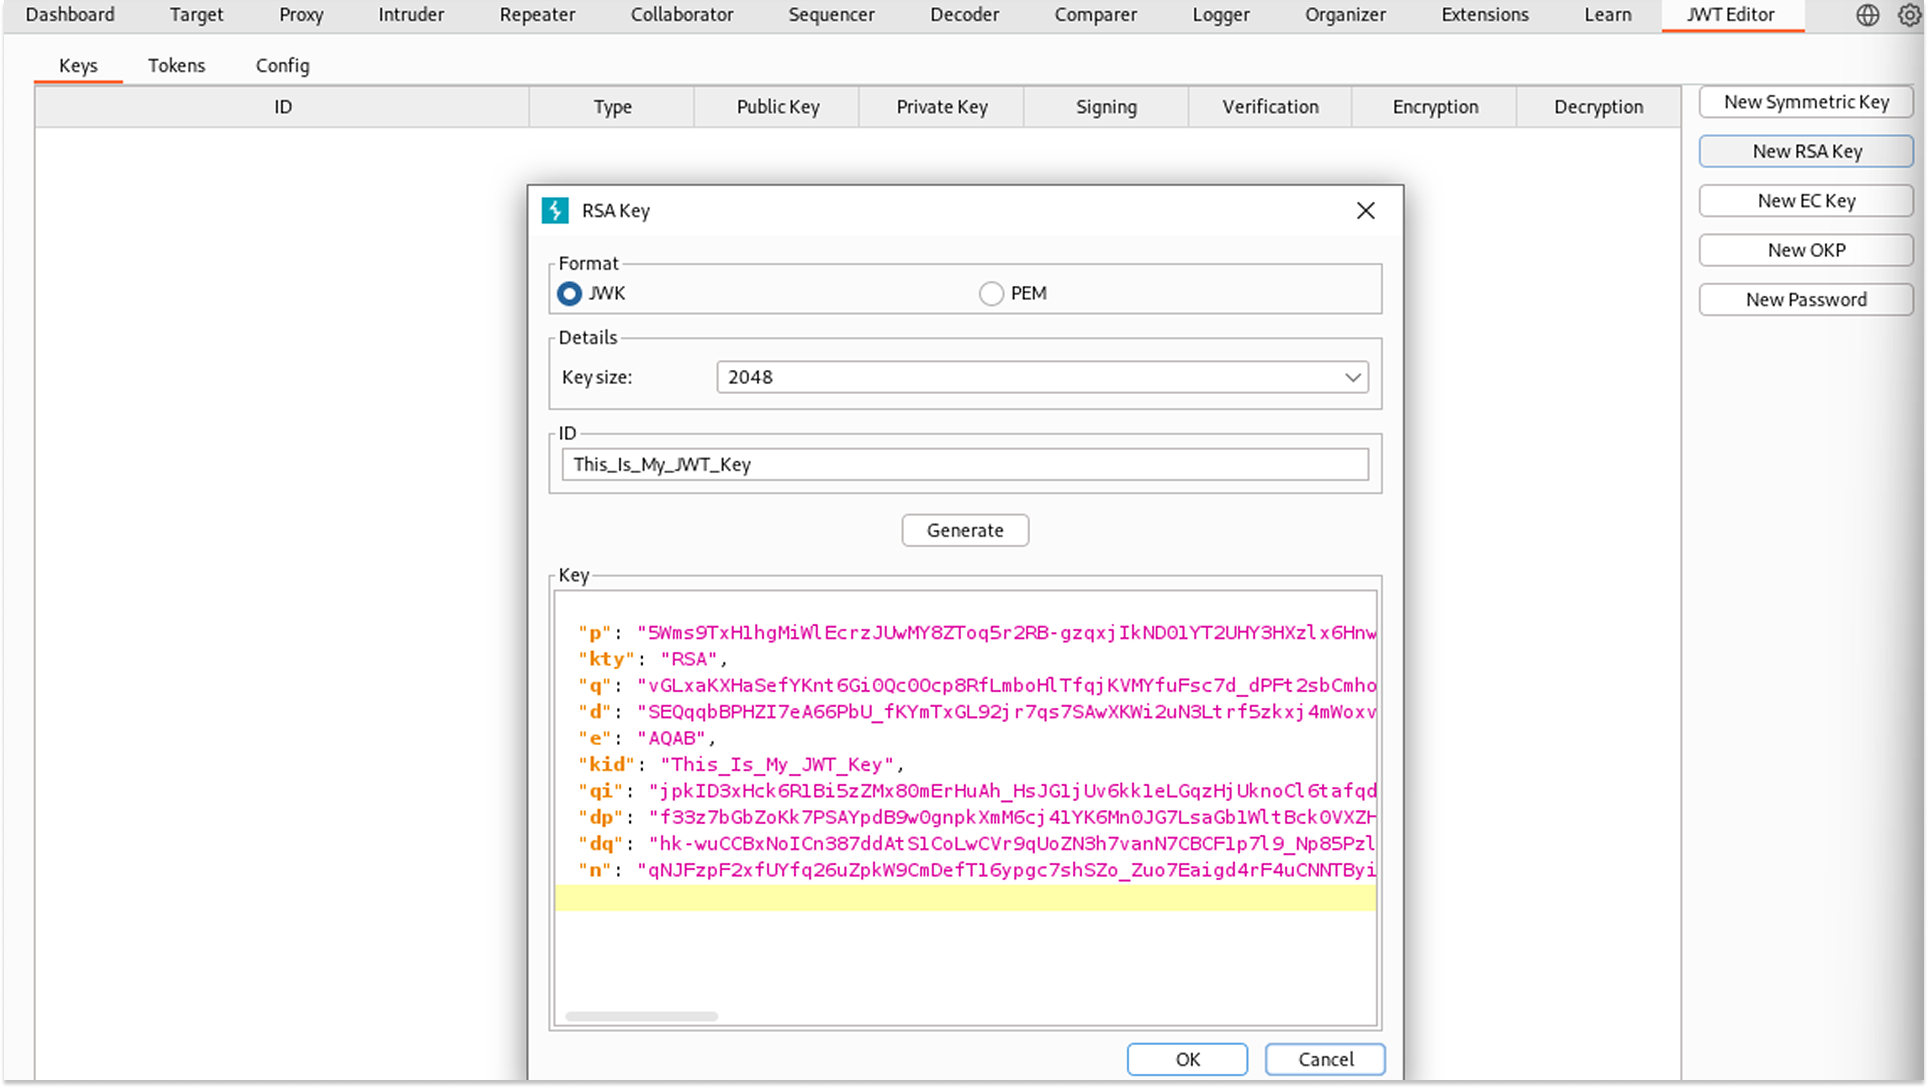Image resolution: width=1928 pixels, height=1088 pixels.
Task: Click the horizontal scrollbar below the key text
Action: click(x=640, y=1015)
